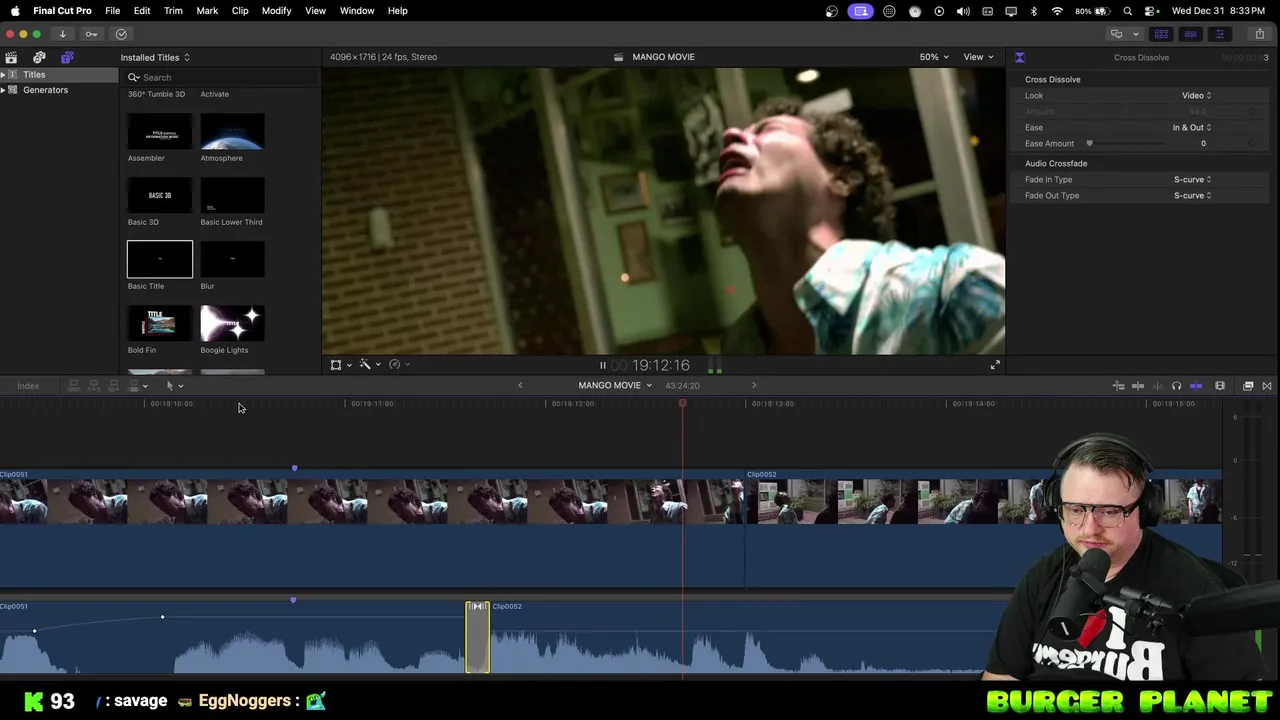Show the Titles and Generators sidebar
Viewport: 1280px width, 720px height.
(67, 57)
